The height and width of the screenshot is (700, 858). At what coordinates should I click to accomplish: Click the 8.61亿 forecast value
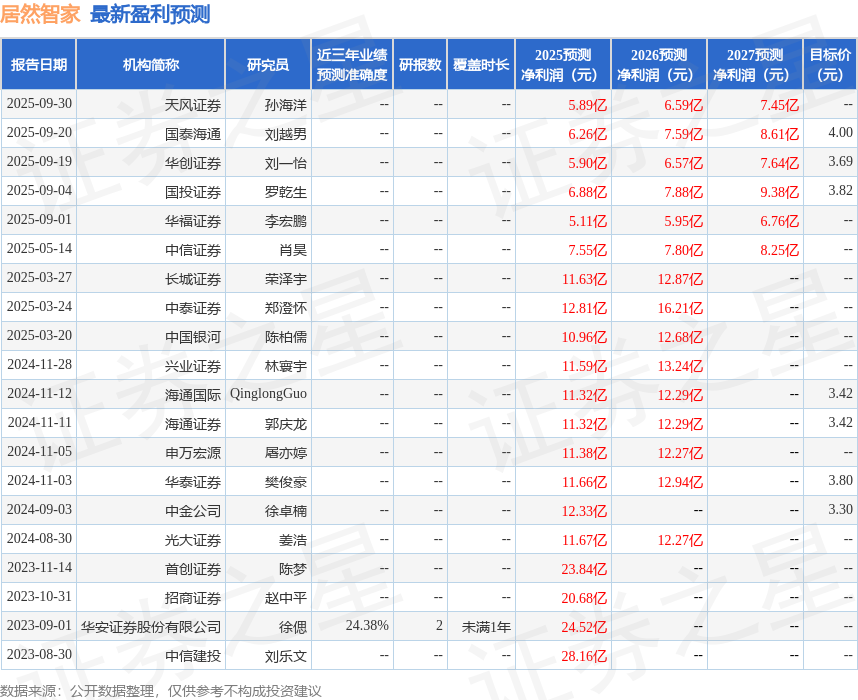tap(779, 134)
